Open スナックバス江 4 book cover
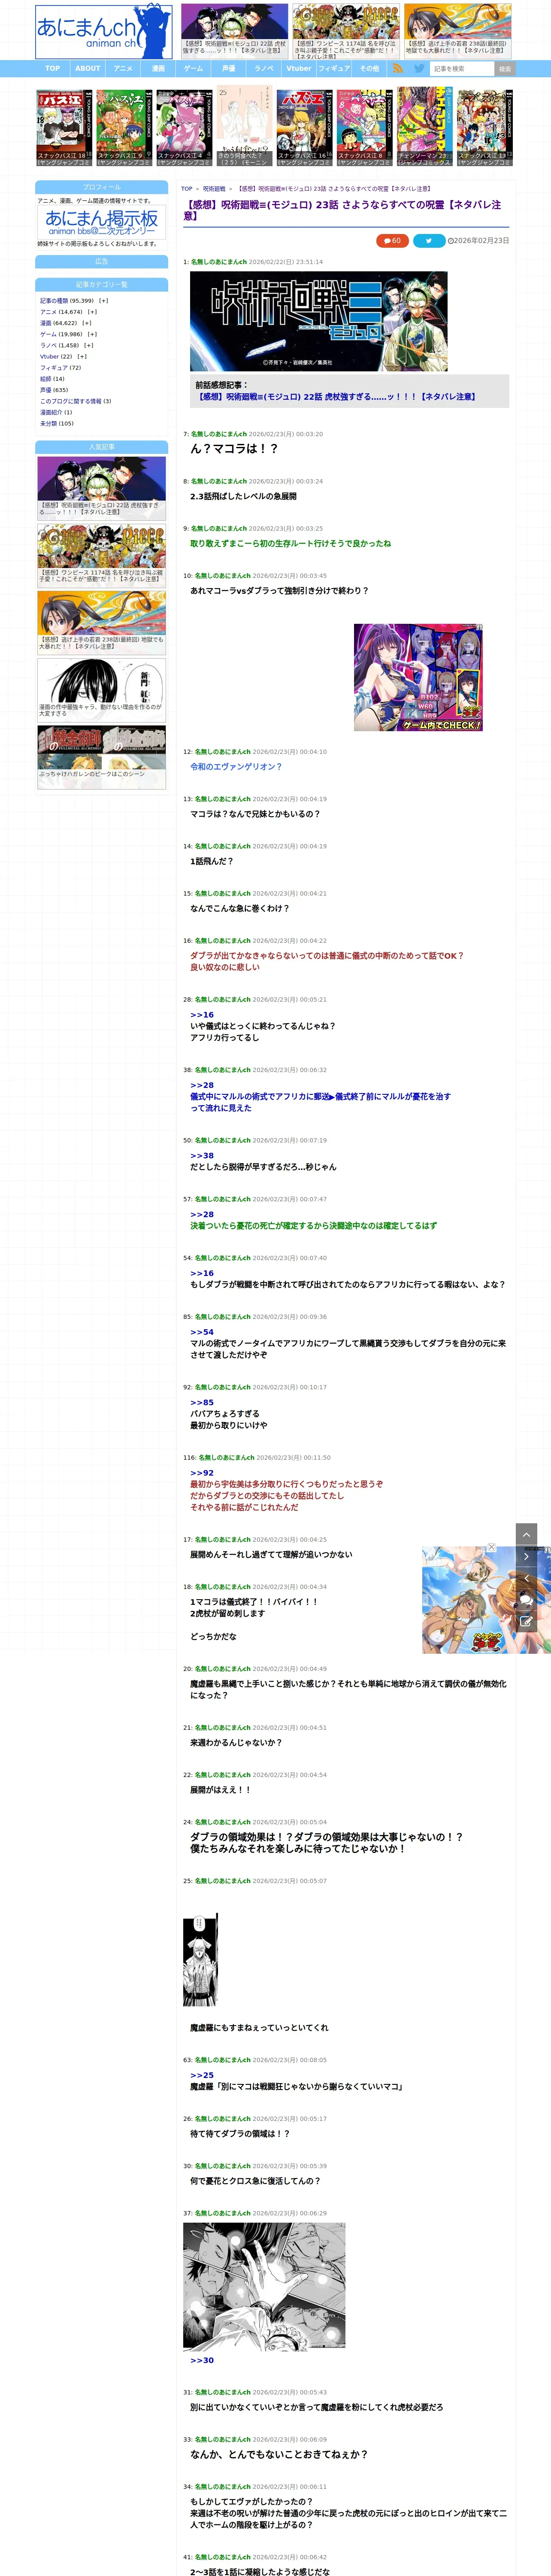This screenshot has height=2576, width=551. point(184,127)
